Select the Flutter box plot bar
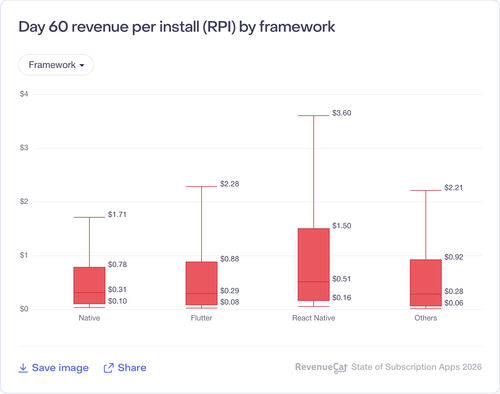Viewport: 500px width, 394px height. pyautogui.click(x=202, y=283)
